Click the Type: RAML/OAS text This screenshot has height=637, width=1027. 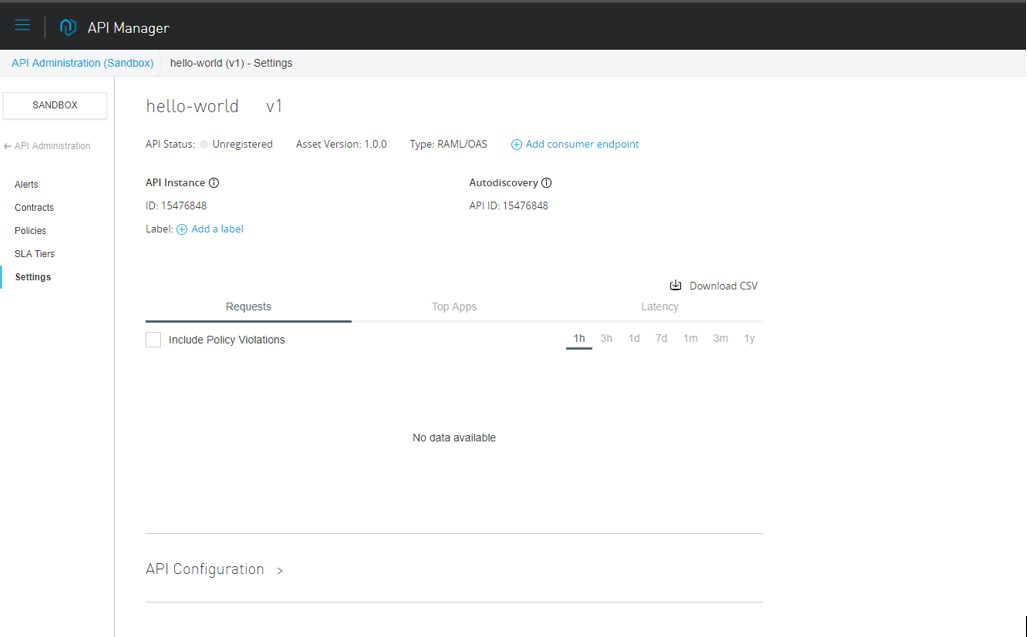(449, 144)
